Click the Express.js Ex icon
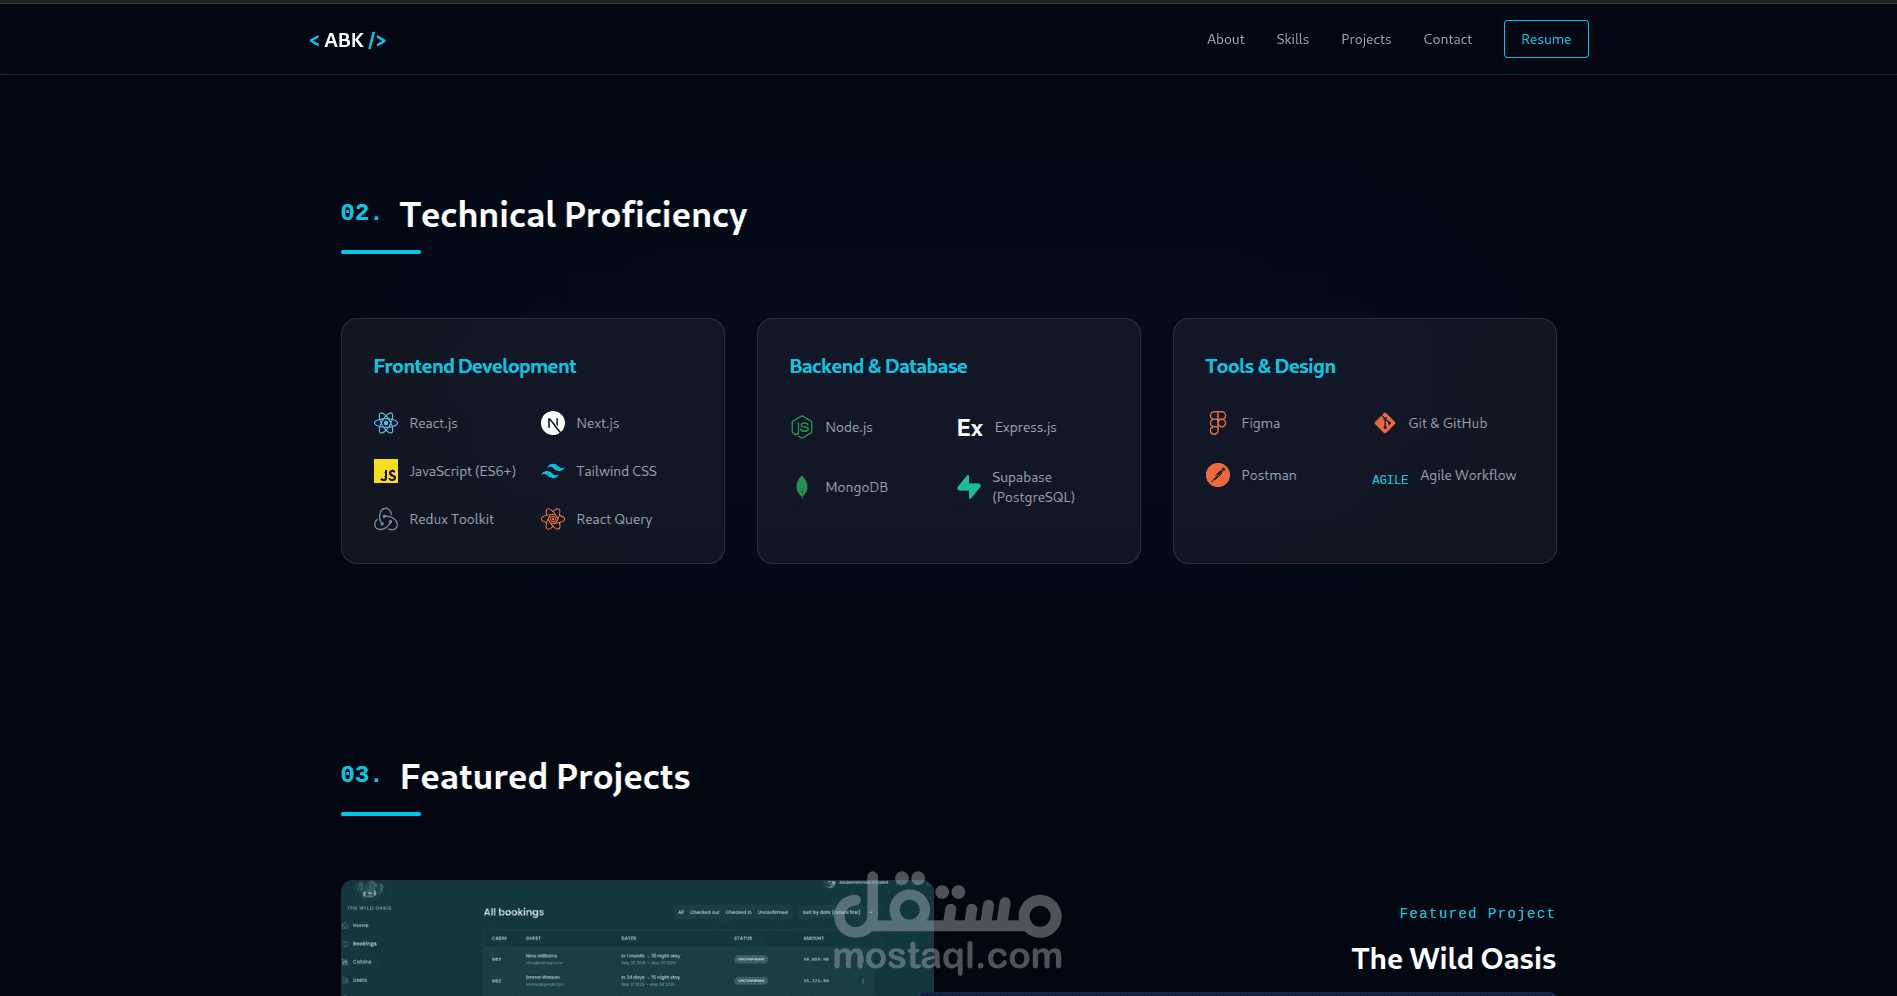Viewport: 1897px width, 996px height. tap(970, 427)
